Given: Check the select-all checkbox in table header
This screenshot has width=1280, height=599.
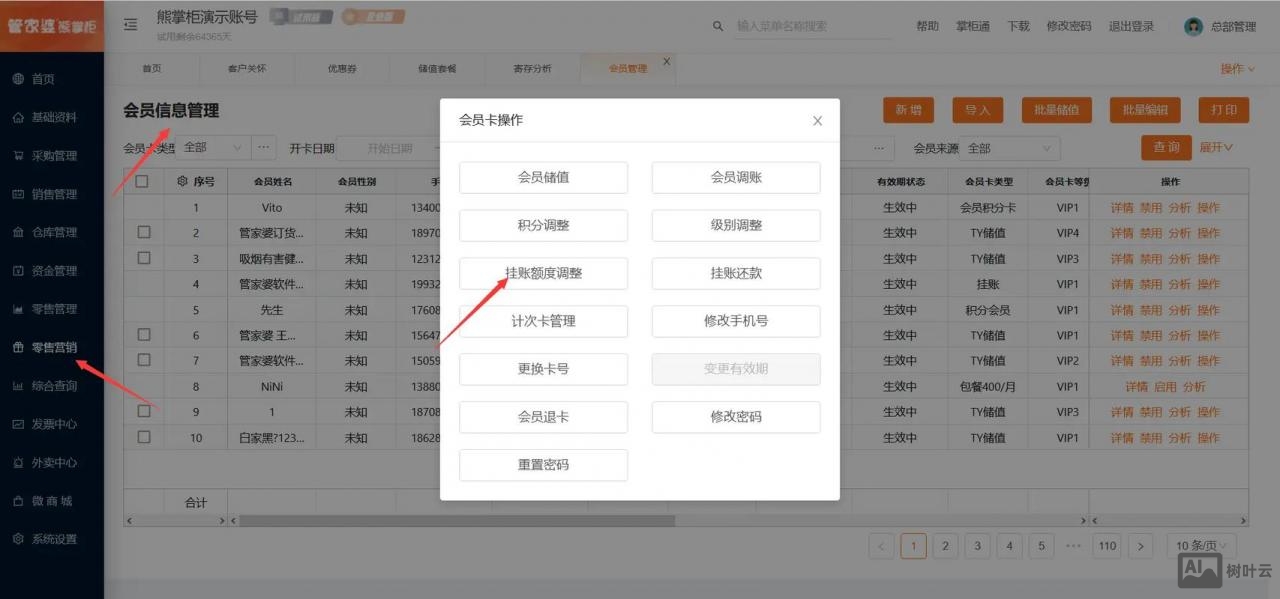Looking at the screenshot, I should coord(141,181).
